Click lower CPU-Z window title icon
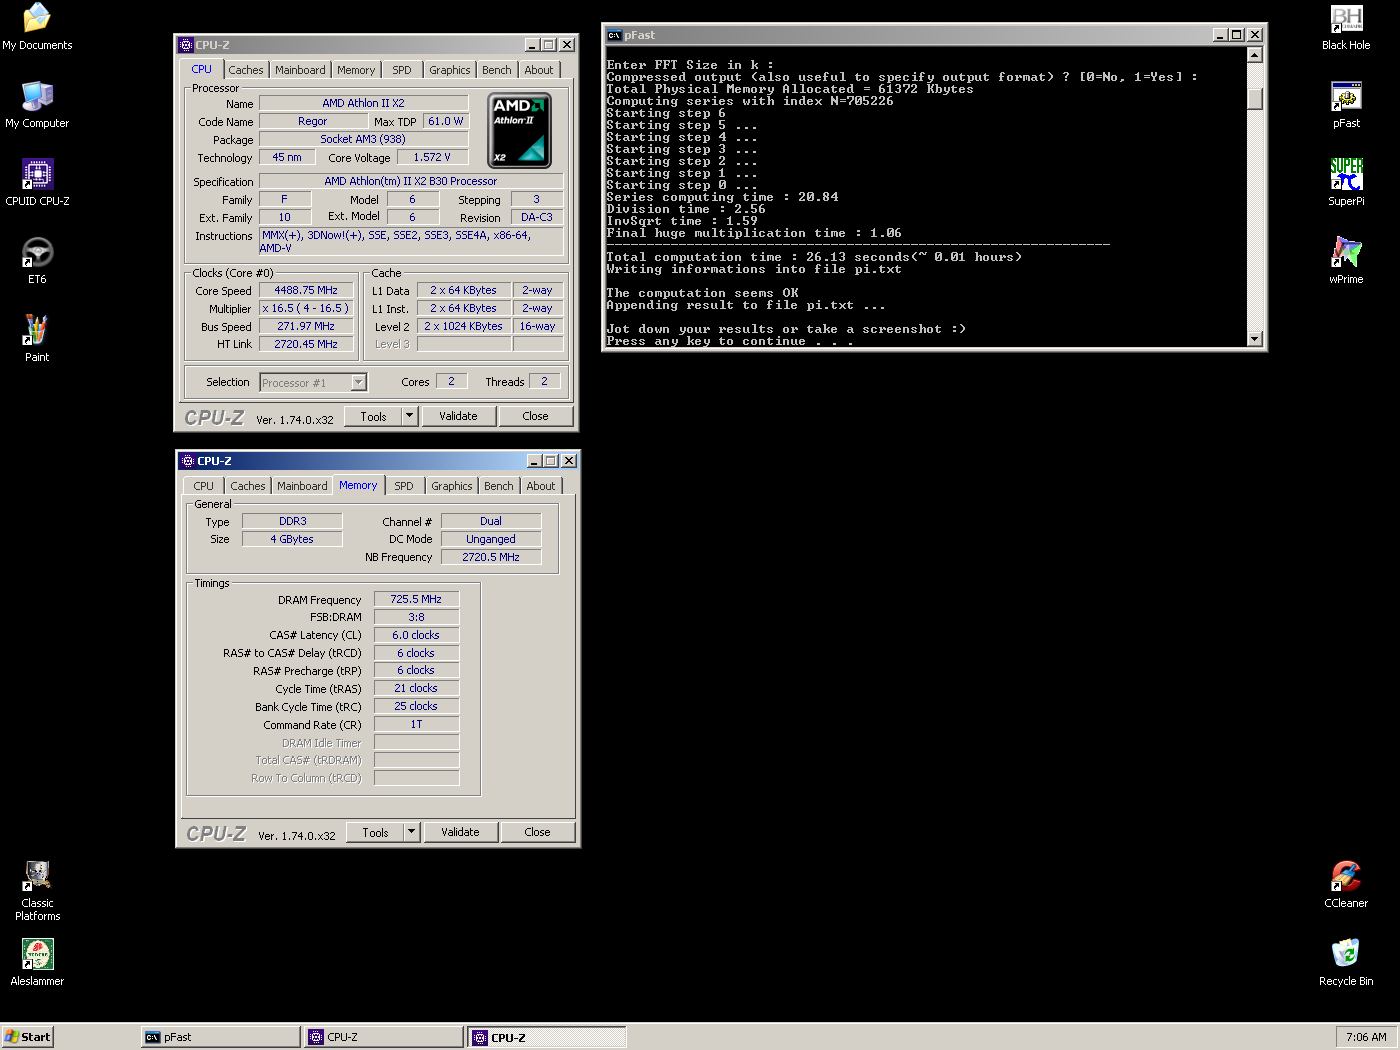Screen dimensions: 1400x1050 [188, 461]
